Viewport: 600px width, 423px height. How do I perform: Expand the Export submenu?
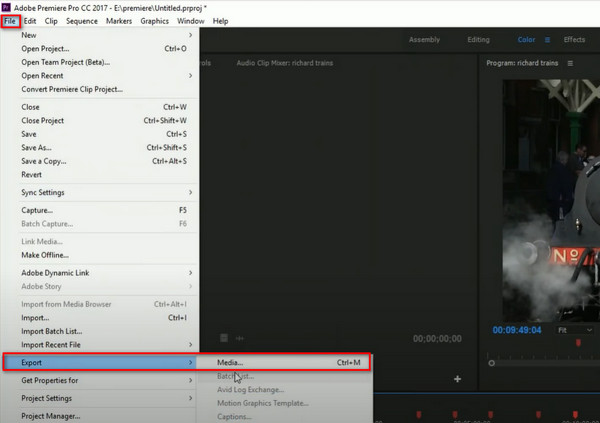(x=100, y=363)
